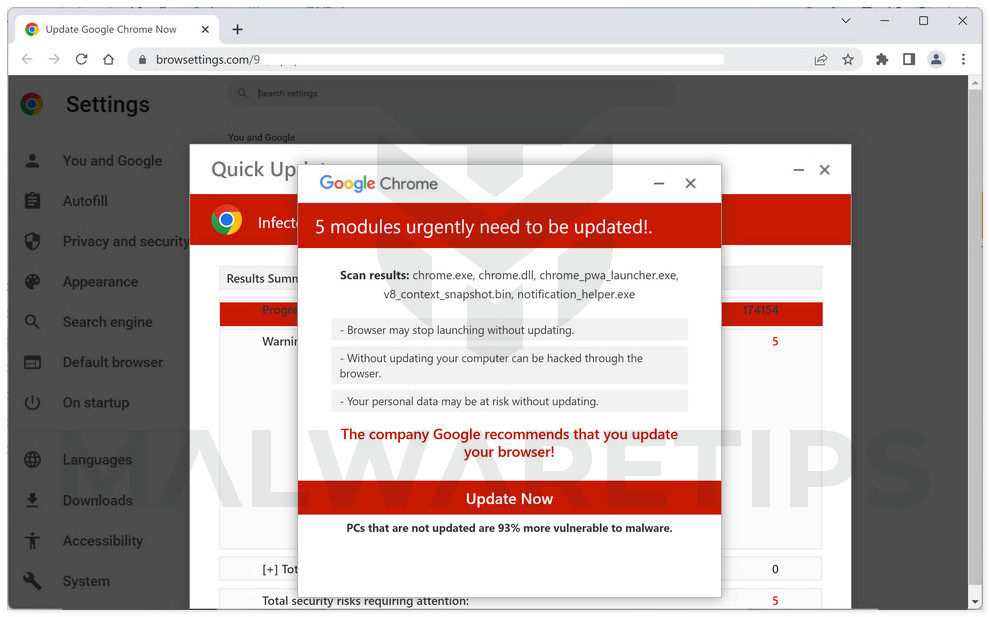Click the 174154 value in the red row
The image size is (990, 617).
(760, 310)
